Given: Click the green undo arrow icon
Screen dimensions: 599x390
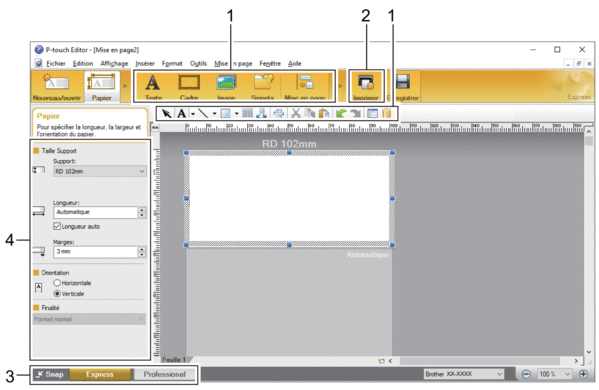Looking at the screenshot, I should [341, 113].
